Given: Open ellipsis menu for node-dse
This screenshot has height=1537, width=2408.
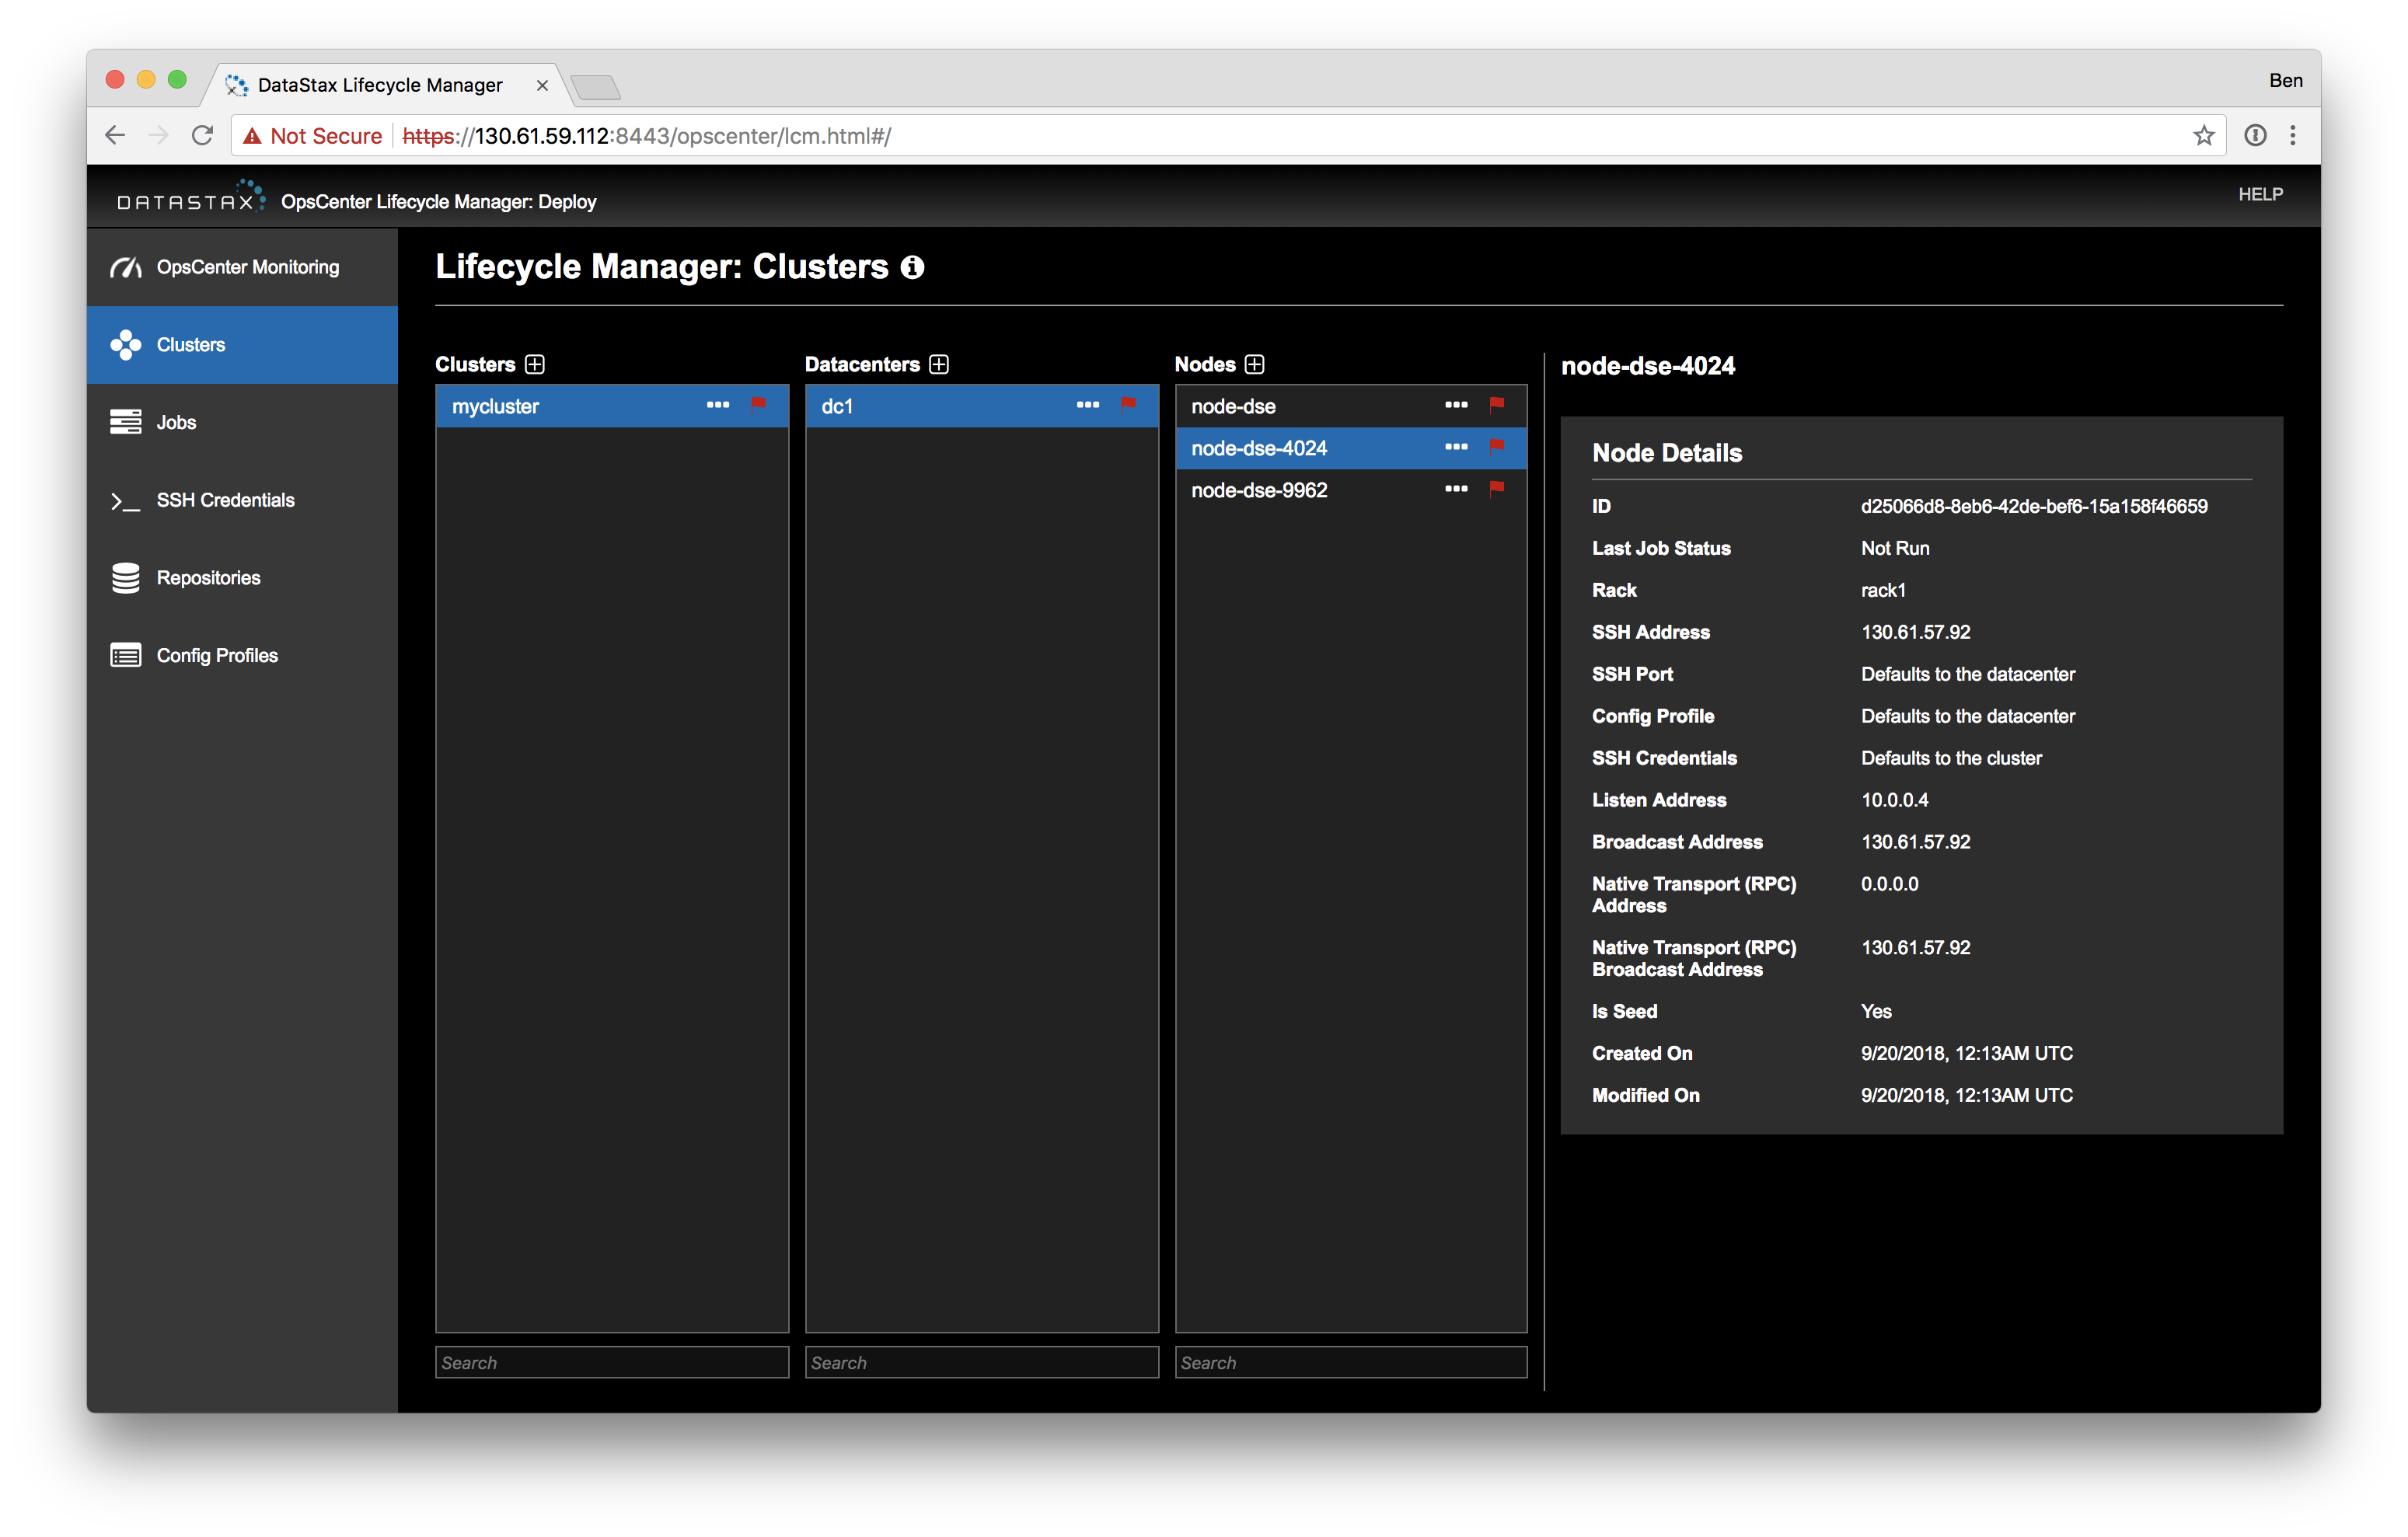Looking at the screenshot, I should point(1456,405).
